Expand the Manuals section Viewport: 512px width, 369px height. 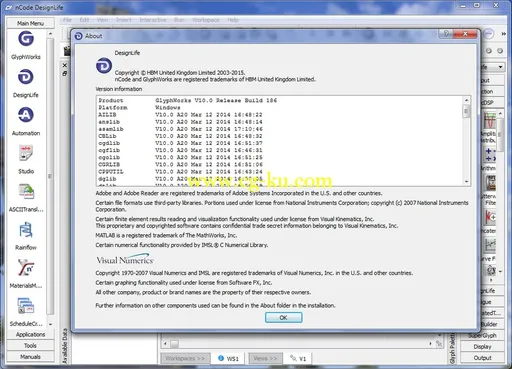[x=30, y=357]
